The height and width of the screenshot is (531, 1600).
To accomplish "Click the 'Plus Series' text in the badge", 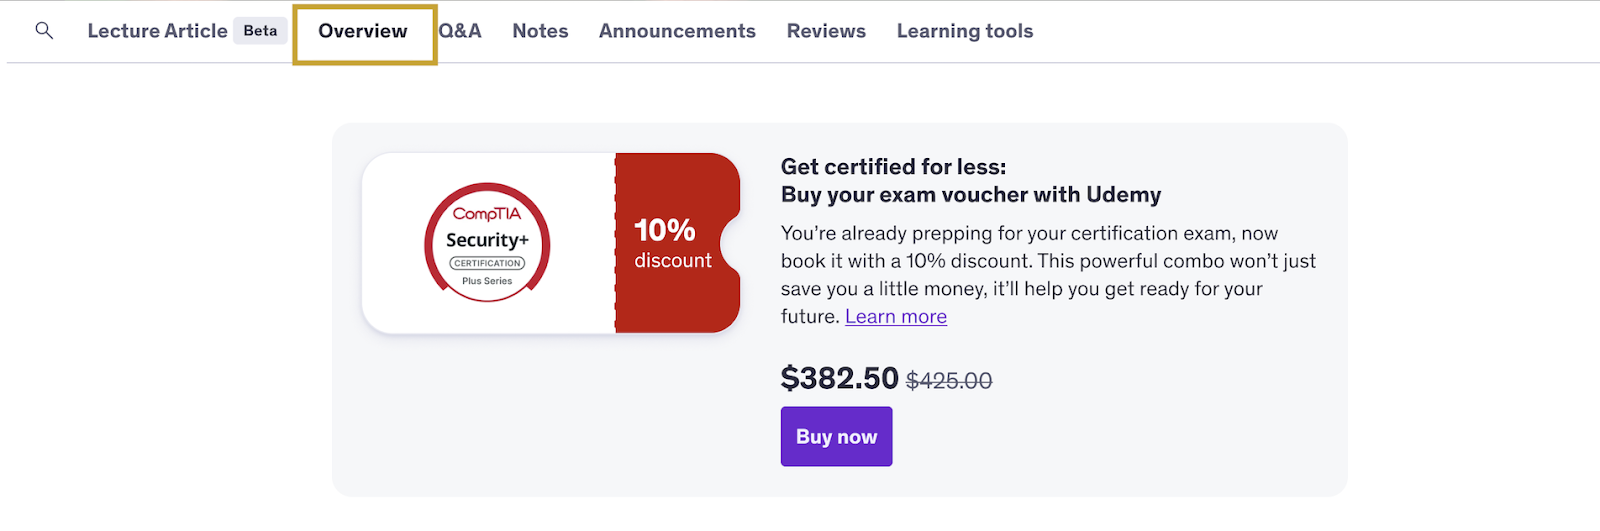I will coord(487,281).
